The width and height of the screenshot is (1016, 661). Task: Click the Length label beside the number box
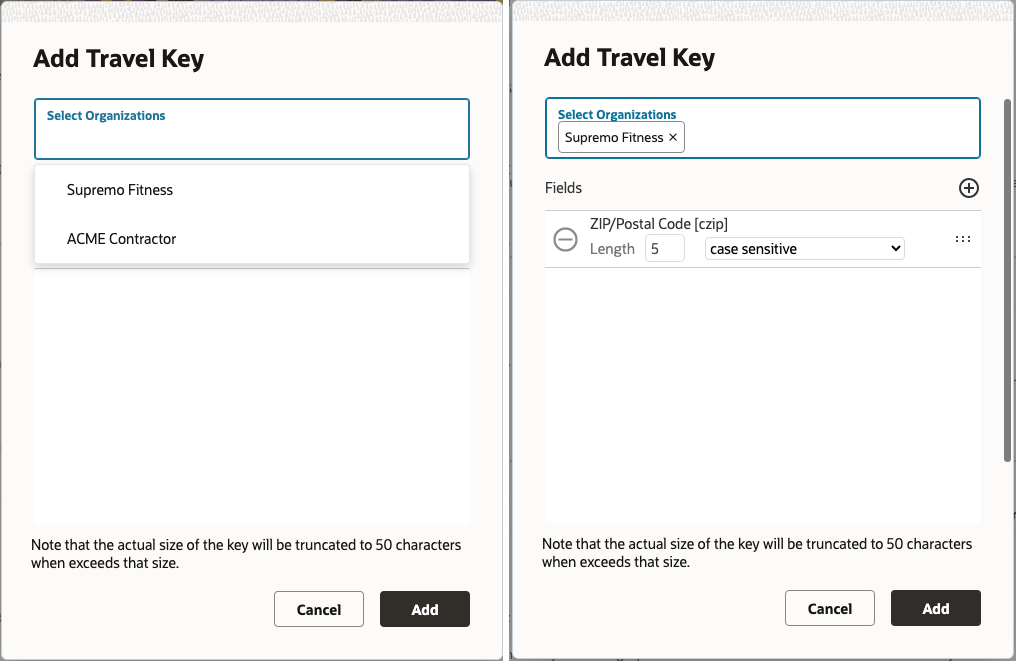pos(612,249)
